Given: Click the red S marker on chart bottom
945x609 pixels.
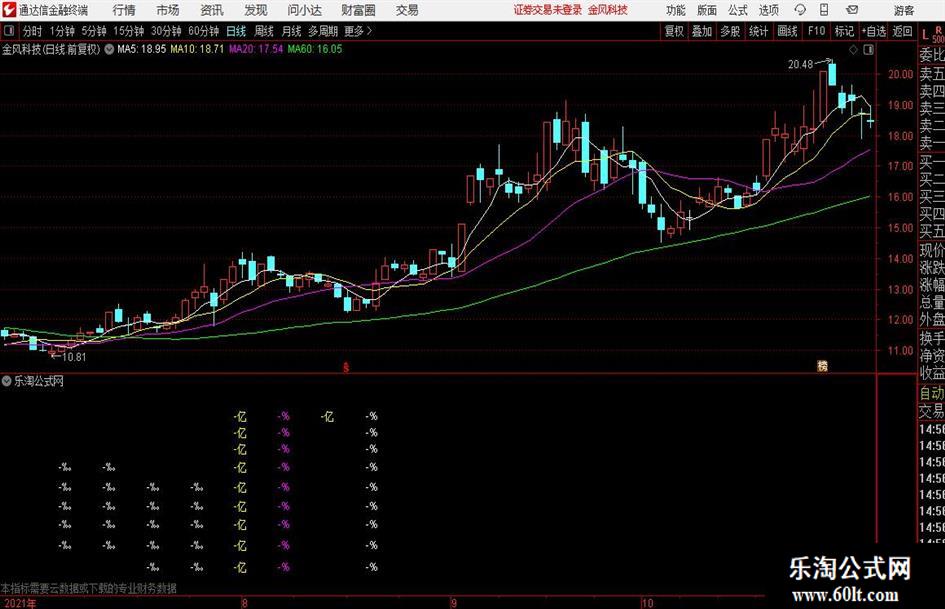Looking at the screenshot, I should [x=346, y=367].
